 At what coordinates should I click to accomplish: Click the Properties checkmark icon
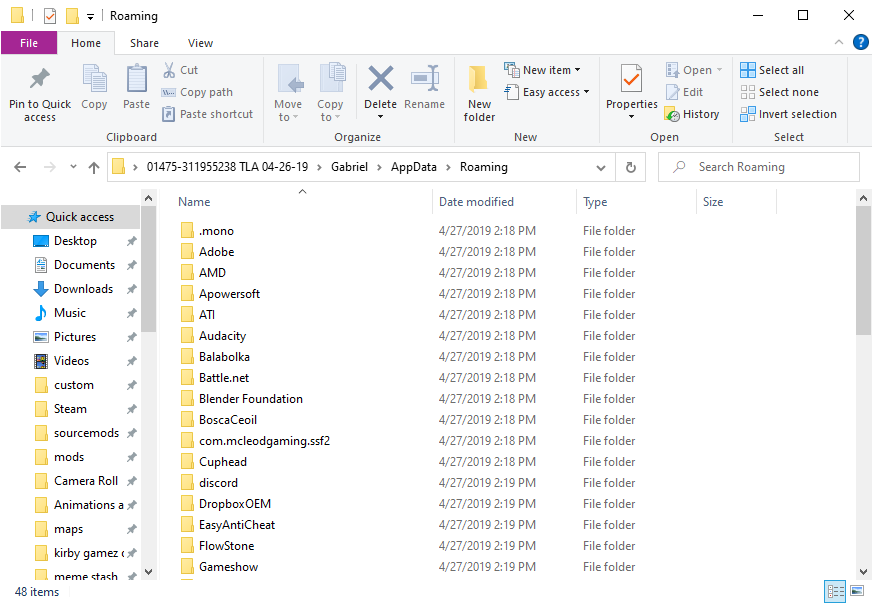631,78
